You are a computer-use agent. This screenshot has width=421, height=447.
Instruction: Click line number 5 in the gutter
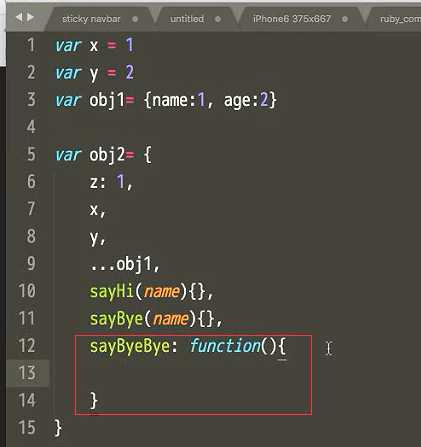(x=31, y=154)
